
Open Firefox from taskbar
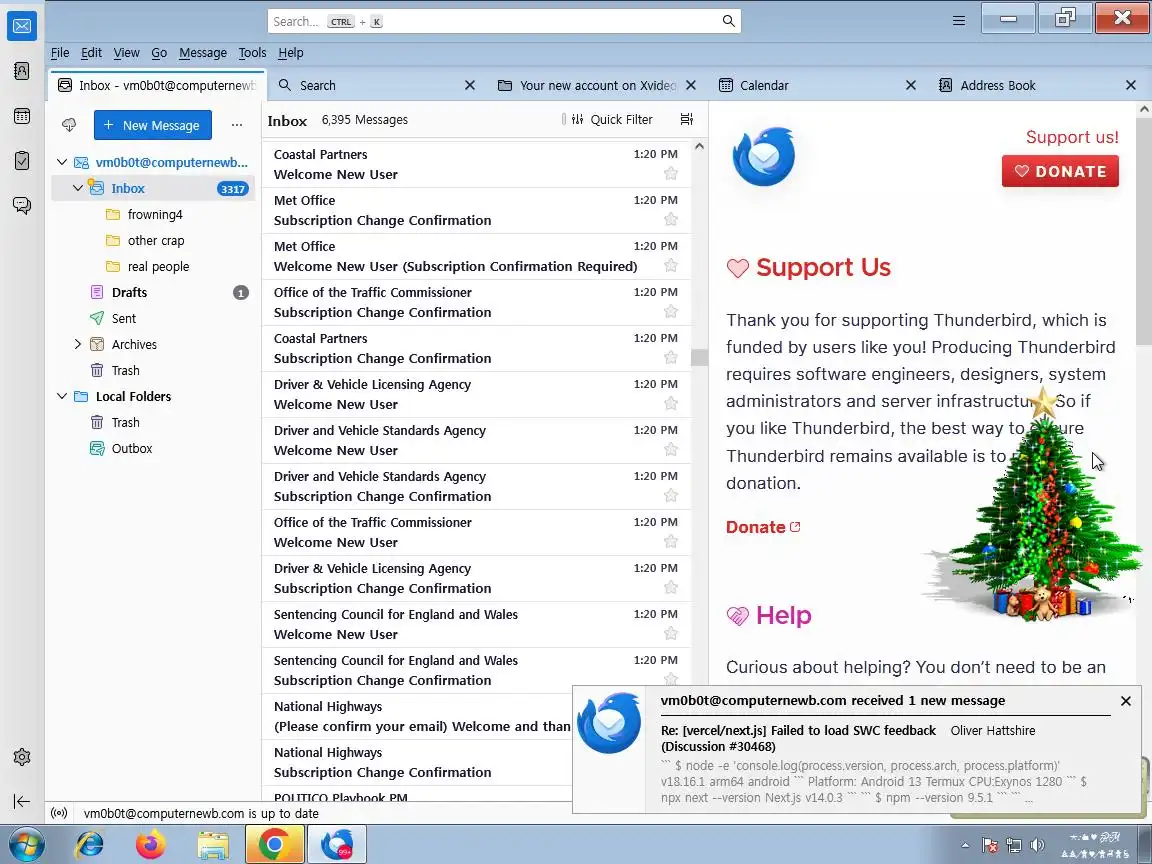pos(151,844)
